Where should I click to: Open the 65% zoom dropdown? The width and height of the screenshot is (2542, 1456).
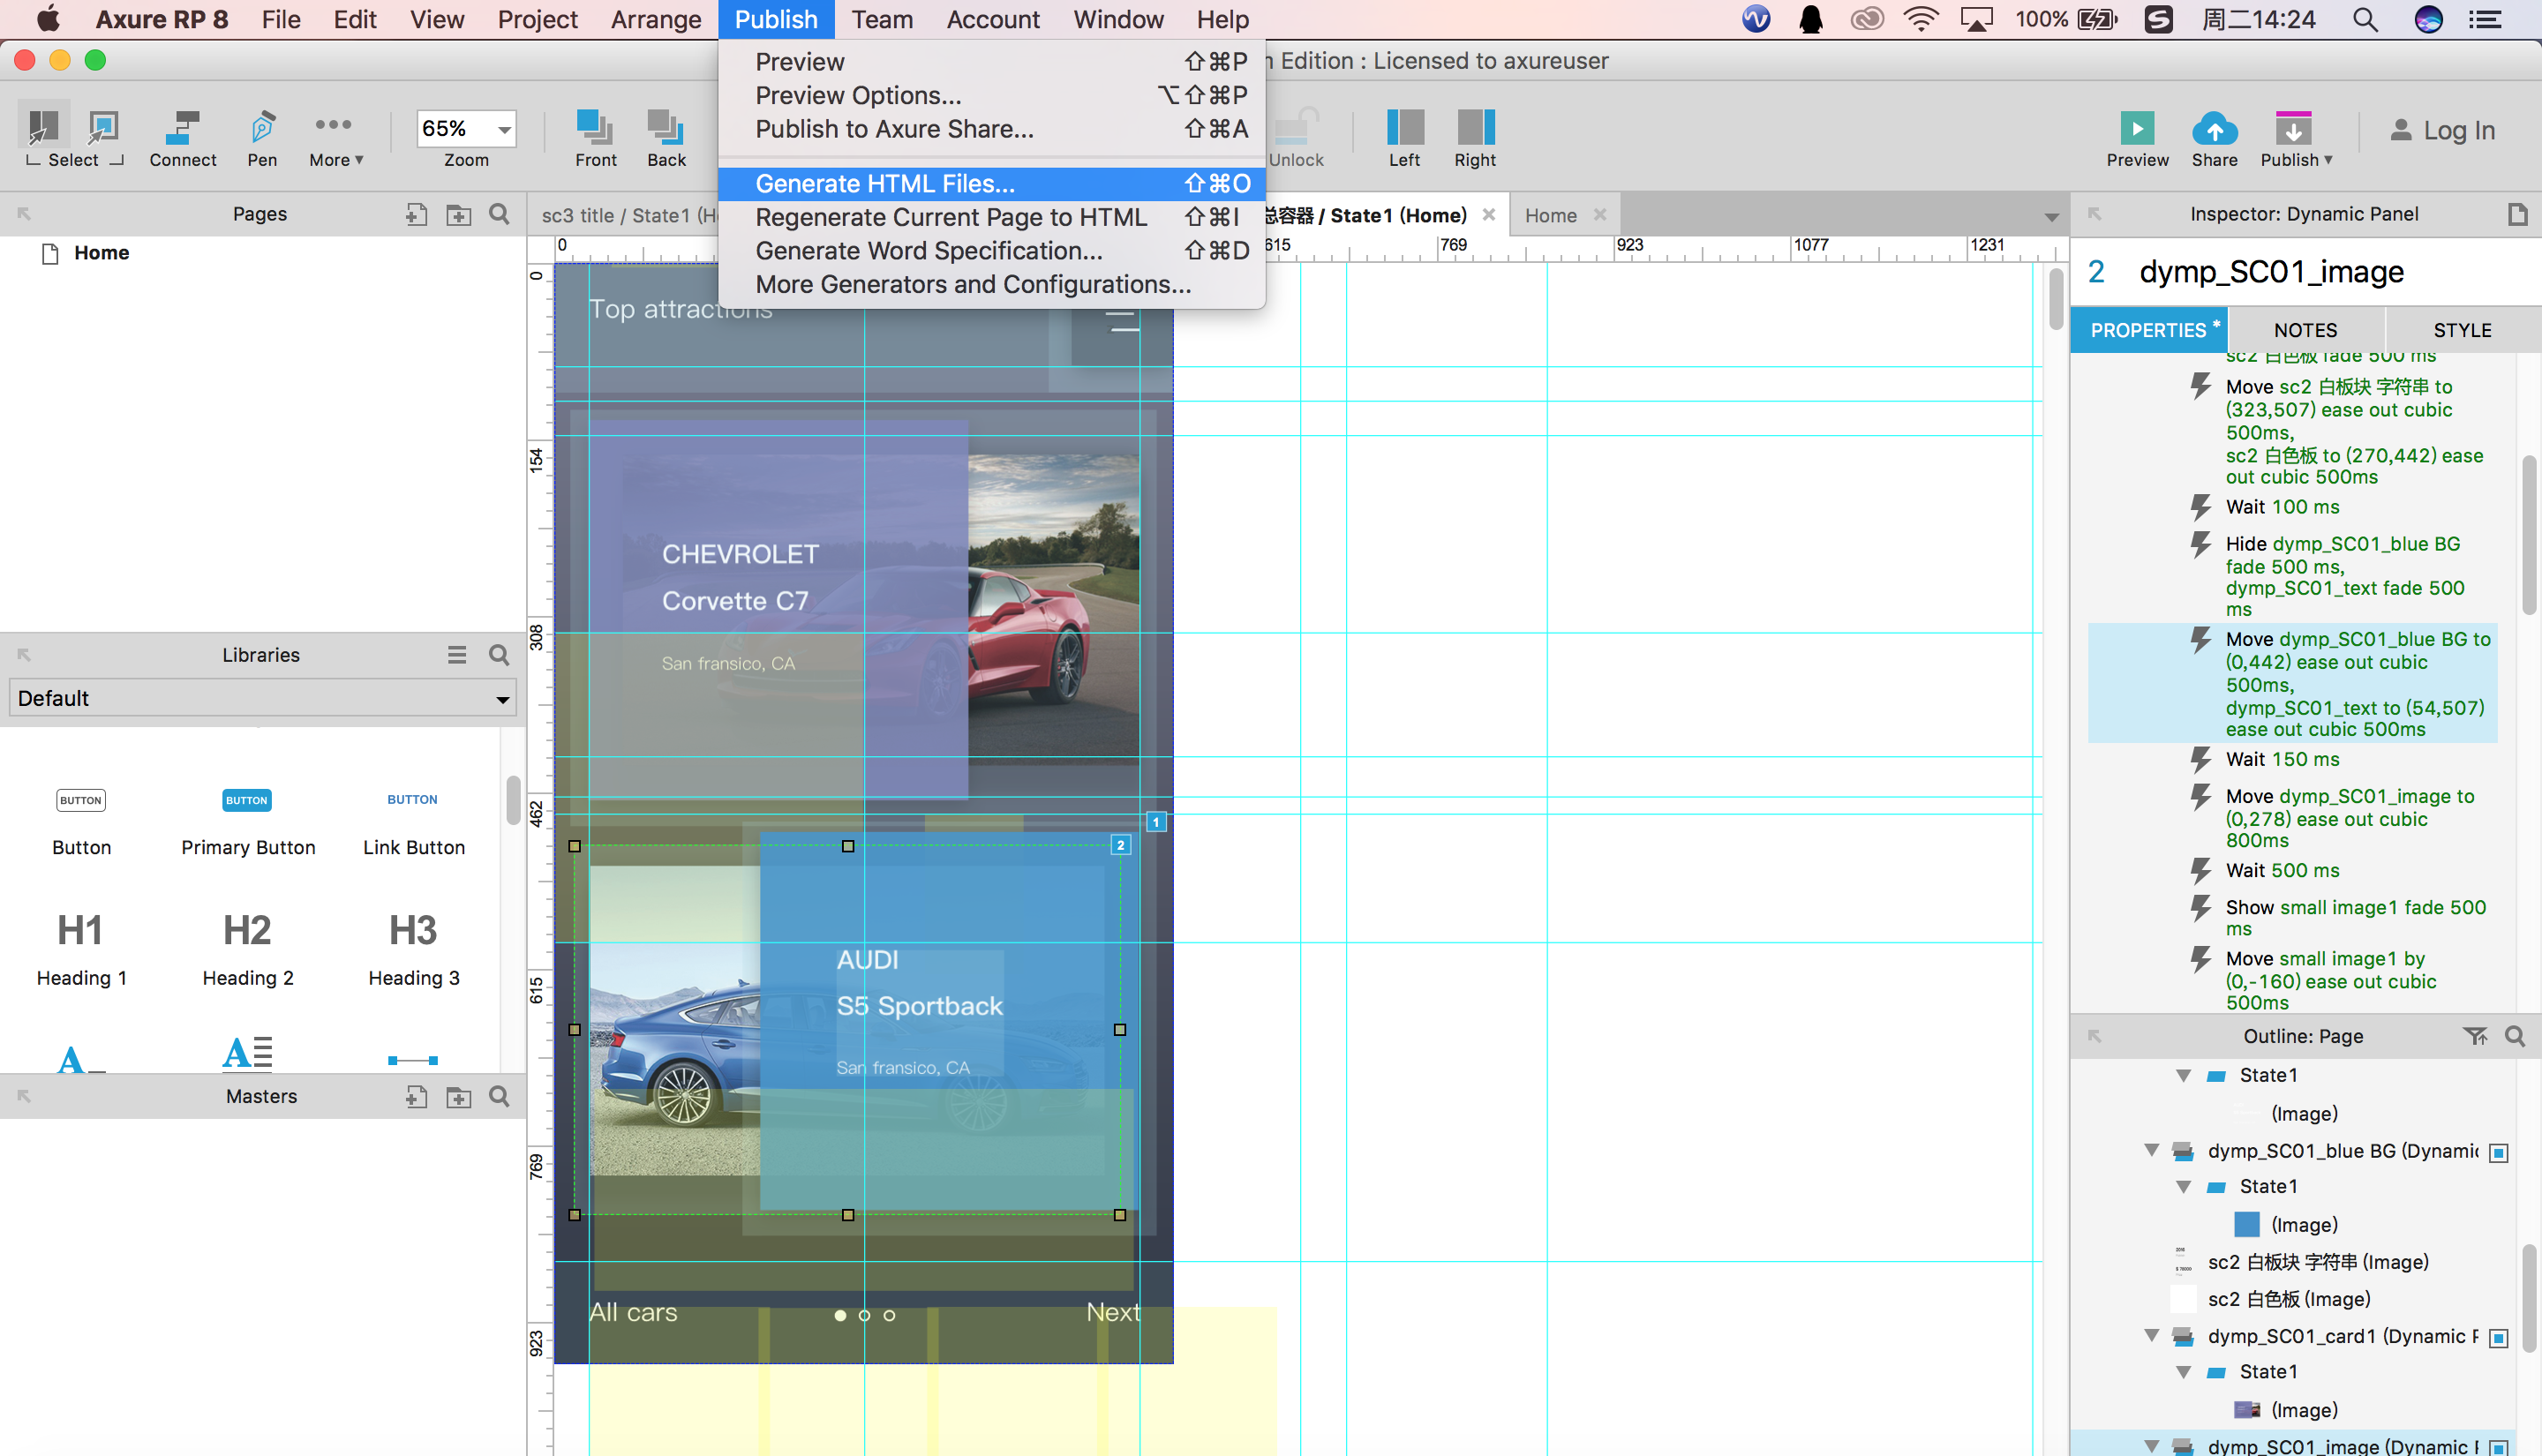point(504,129)
